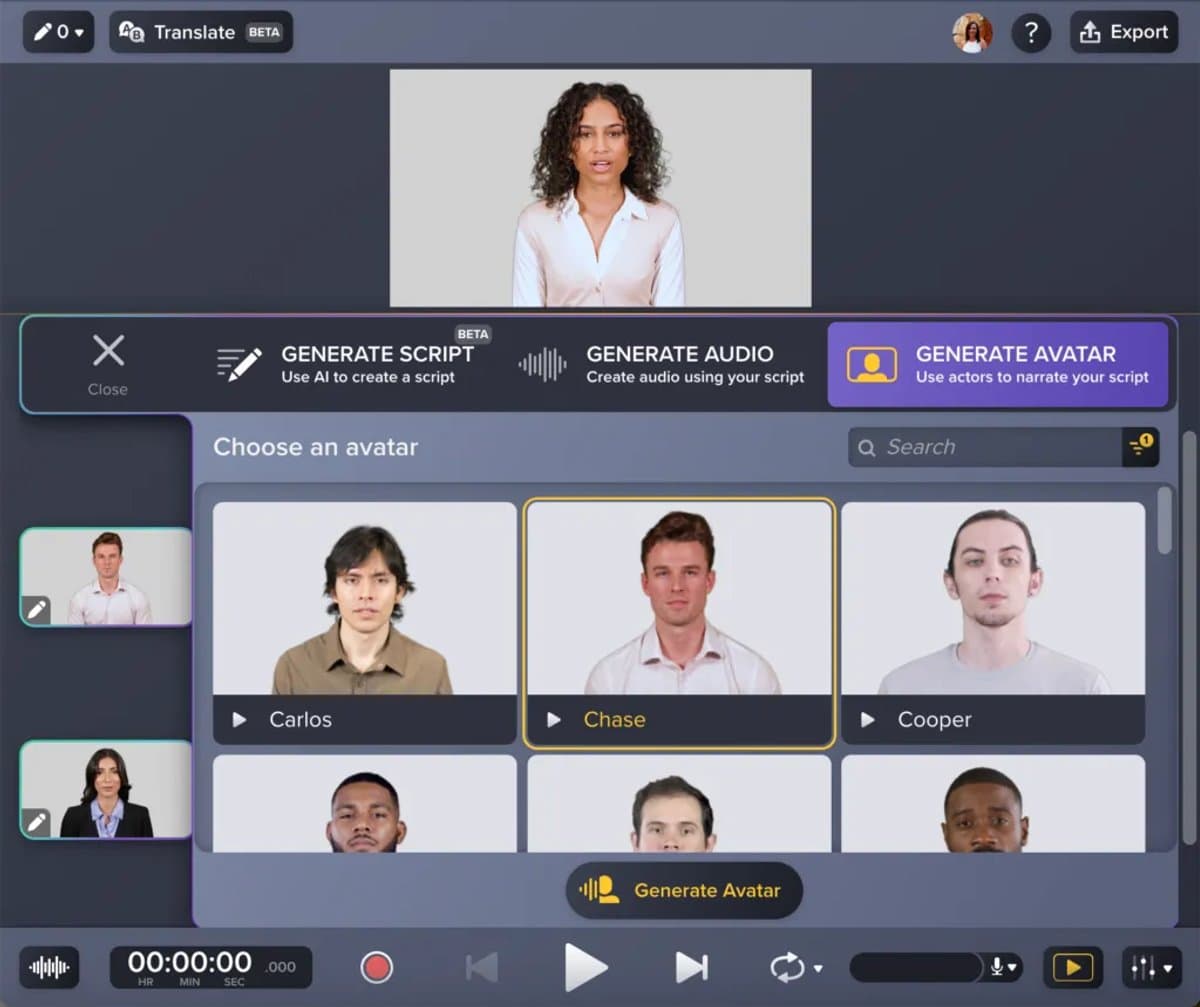
Task: Edit the male avatar scene thumbnail
Action: tap(37, 609)
